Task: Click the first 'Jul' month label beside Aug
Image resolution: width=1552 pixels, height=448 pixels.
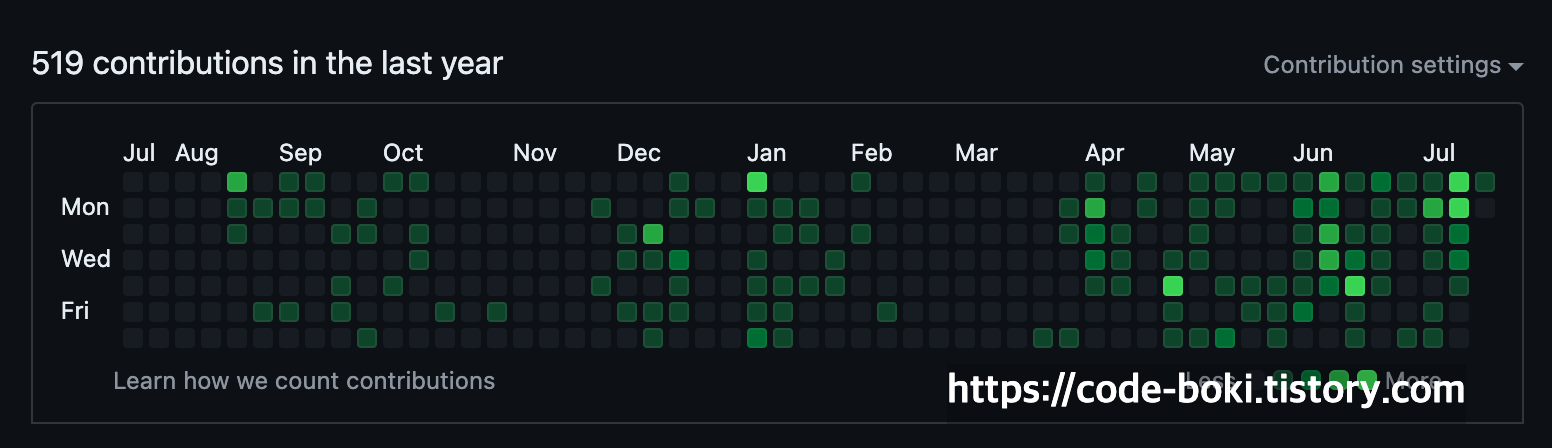Action: click(139, 153)
